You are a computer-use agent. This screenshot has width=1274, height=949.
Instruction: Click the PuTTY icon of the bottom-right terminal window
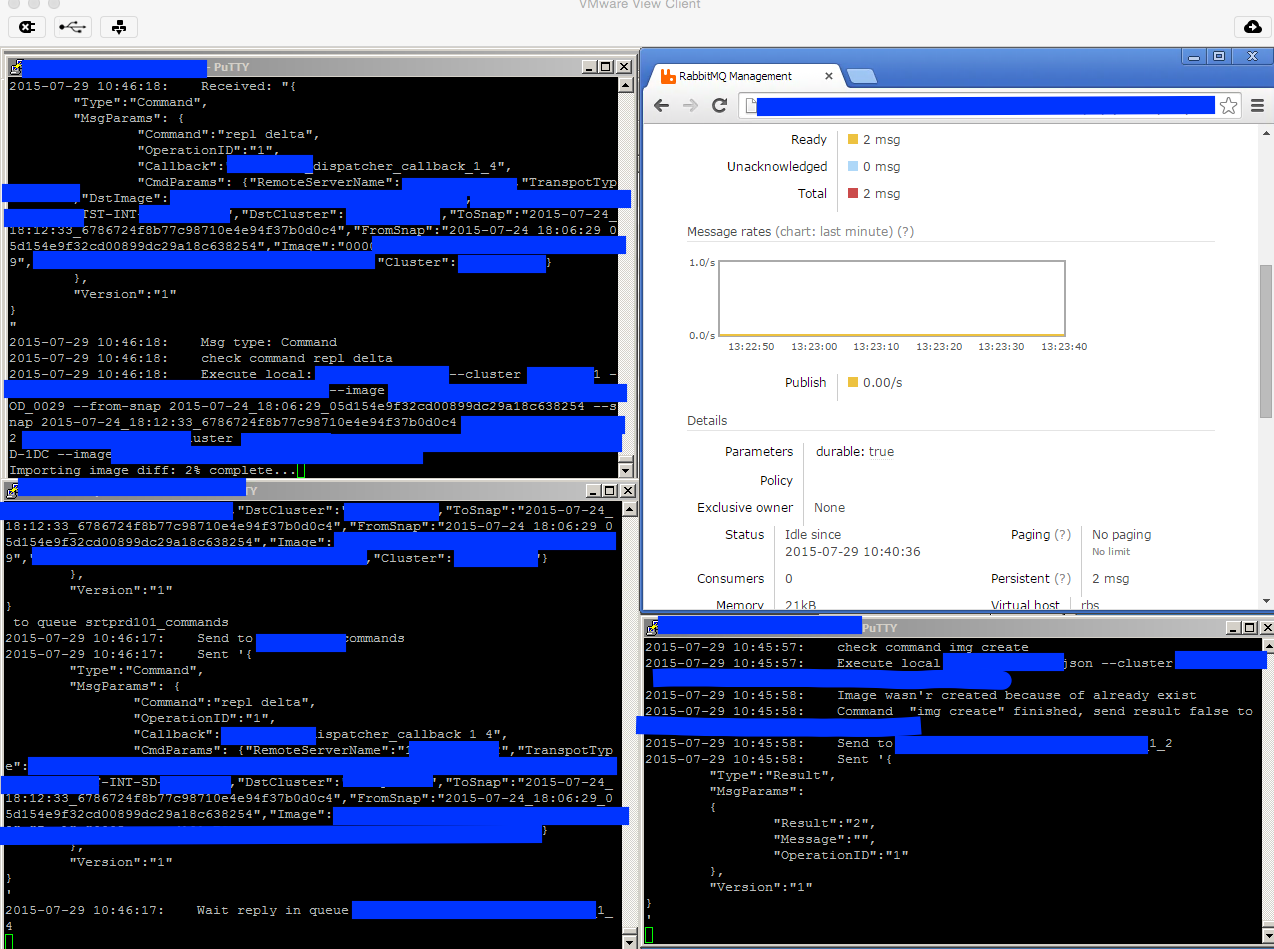(652, 627)
